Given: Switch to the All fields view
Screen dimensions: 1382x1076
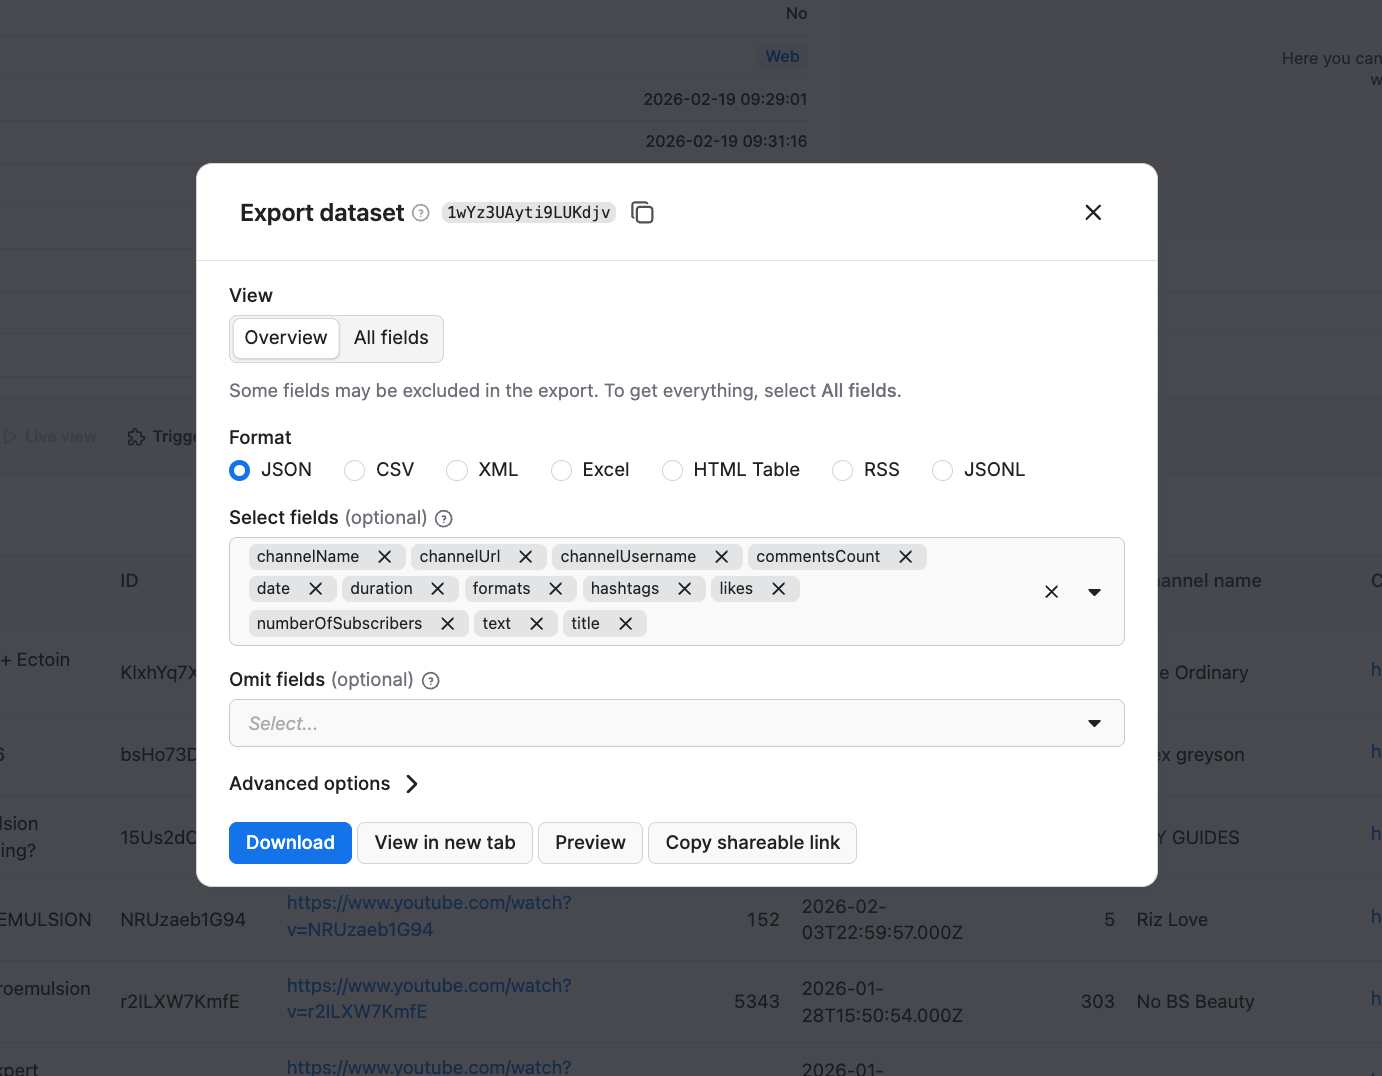Looking at the screenshot, I should pos(390,338).
